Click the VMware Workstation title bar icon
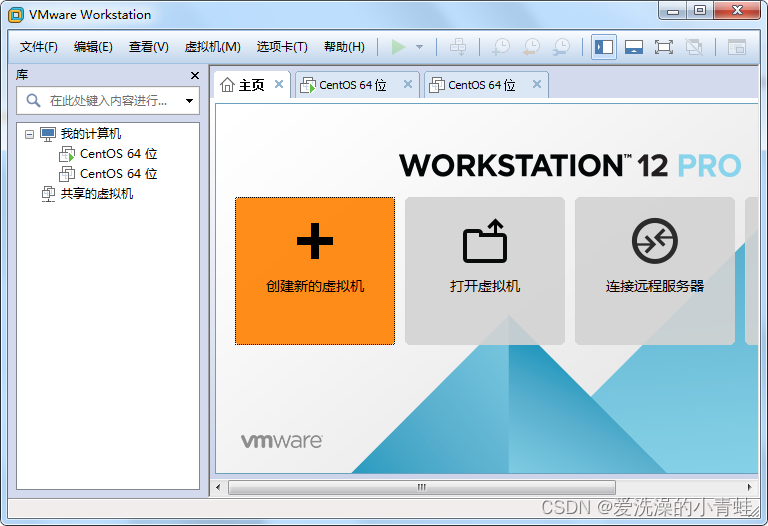The image size is (768, 526). [16, 15]
